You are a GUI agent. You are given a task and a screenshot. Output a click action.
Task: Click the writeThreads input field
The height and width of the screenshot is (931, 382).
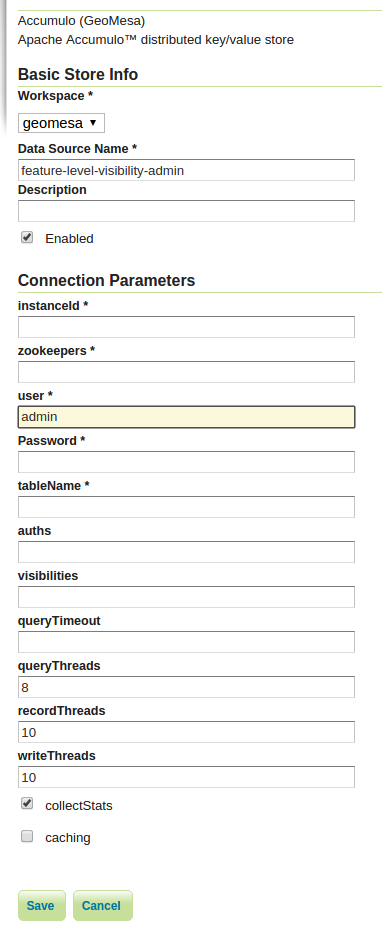tap(187, 777)
